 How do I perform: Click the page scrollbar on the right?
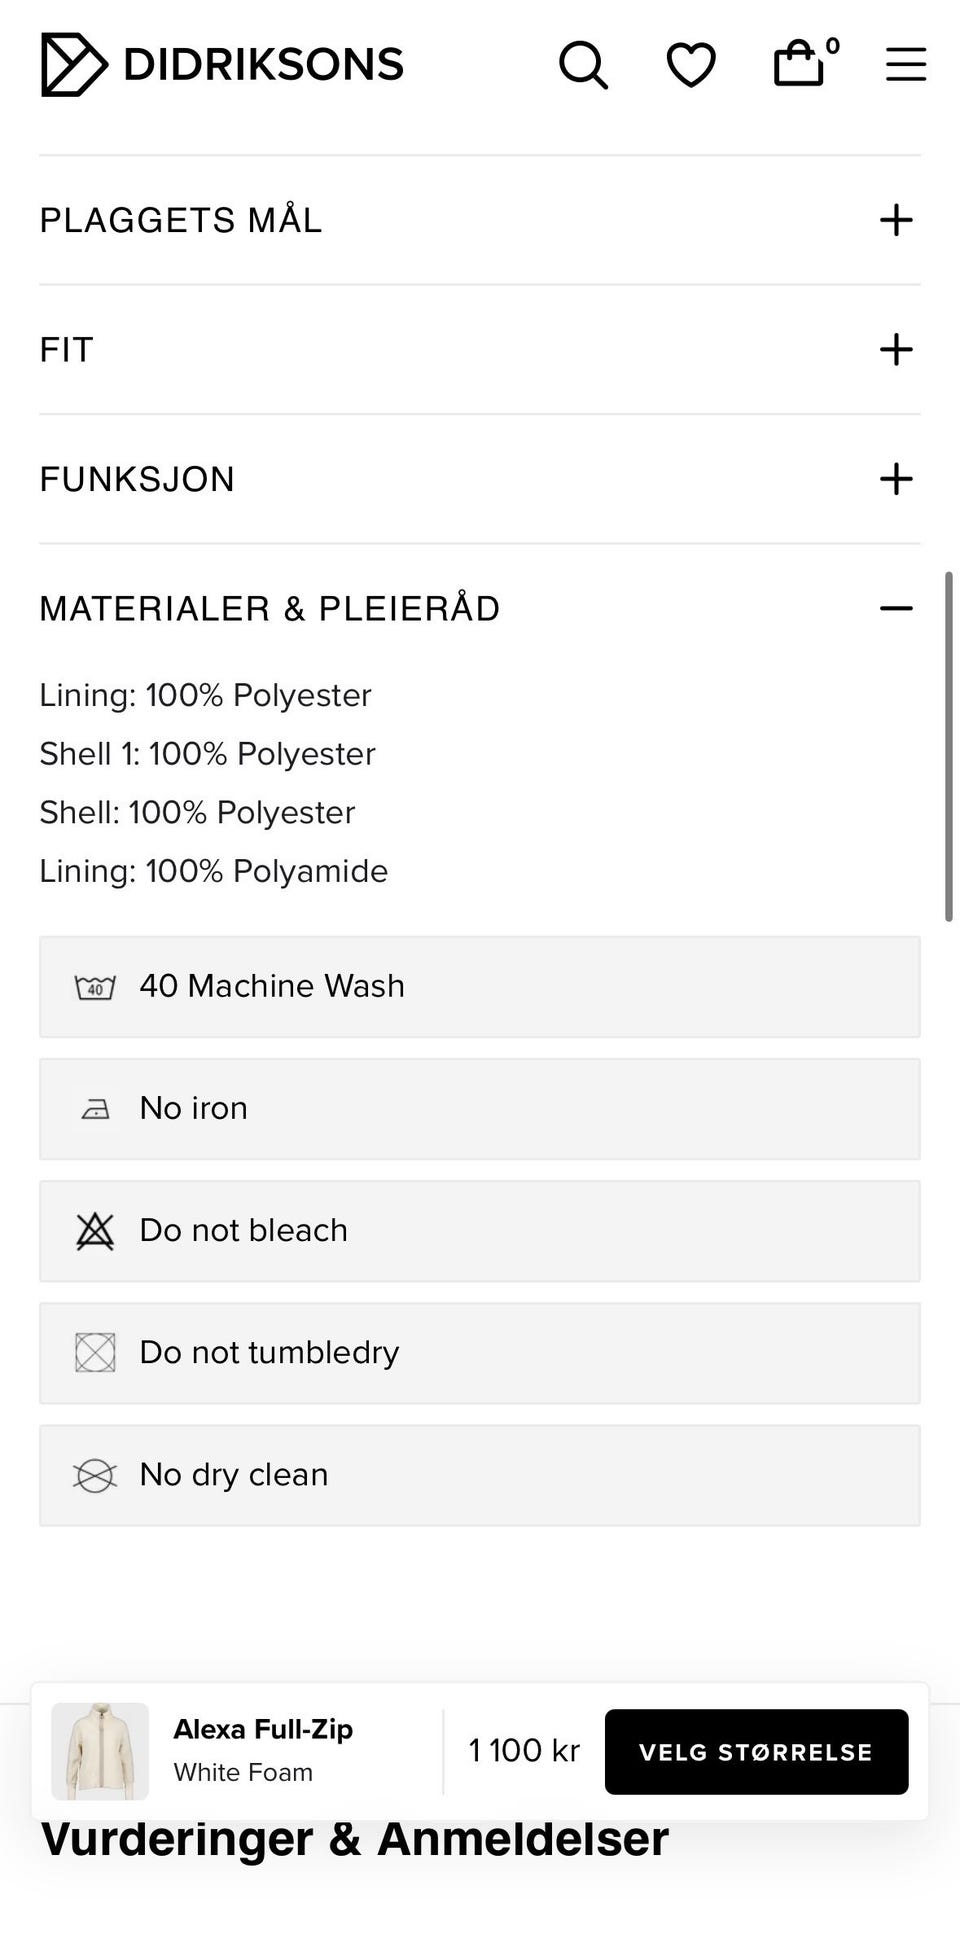[948, 746]
